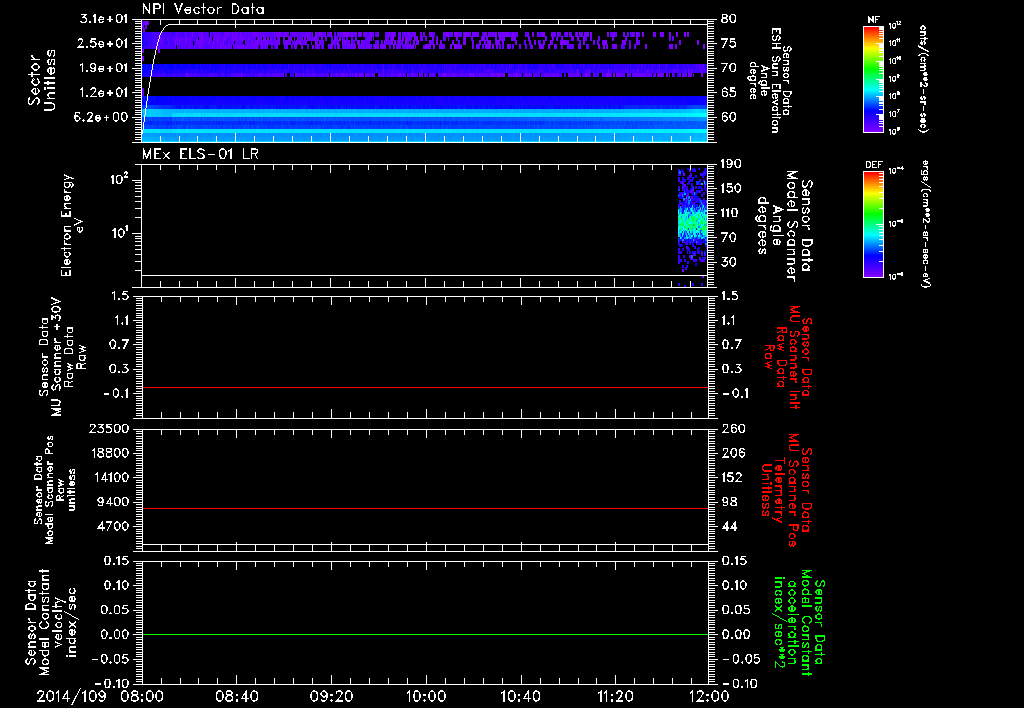
Task: Click the NPI Vector Data panel title
Action: (x=203, y=9)
